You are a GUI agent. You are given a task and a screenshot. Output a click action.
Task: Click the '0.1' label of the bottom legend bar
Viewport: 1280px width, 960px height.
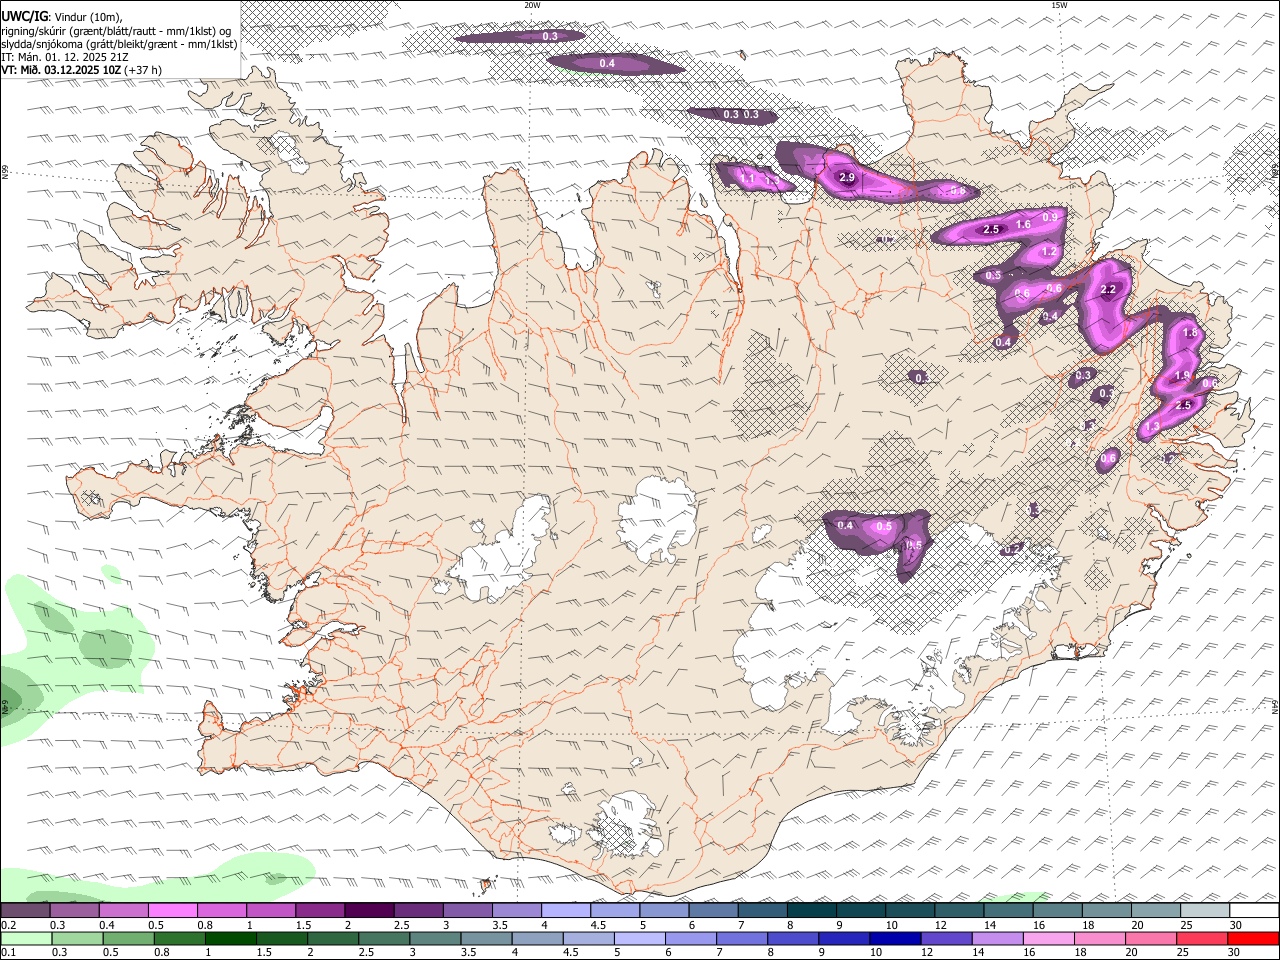(8, 952)
